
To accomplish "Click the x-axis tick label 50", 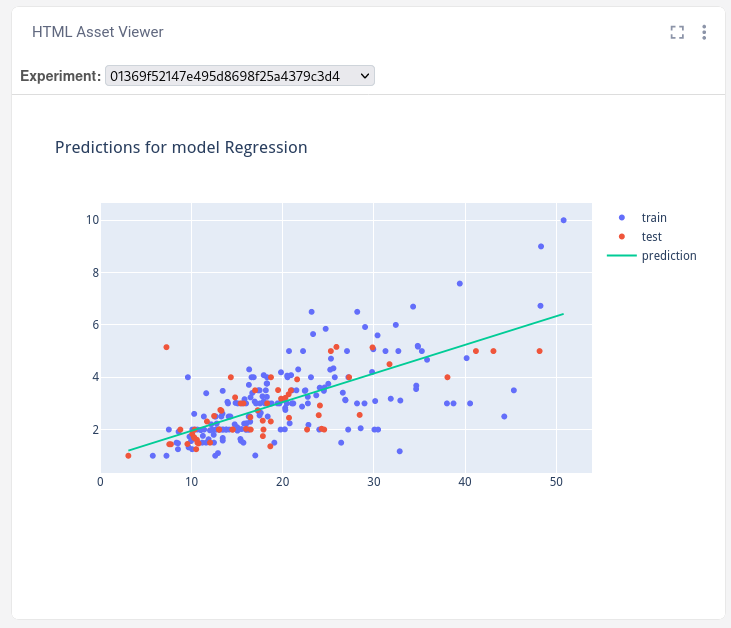I will coord(556,482).
